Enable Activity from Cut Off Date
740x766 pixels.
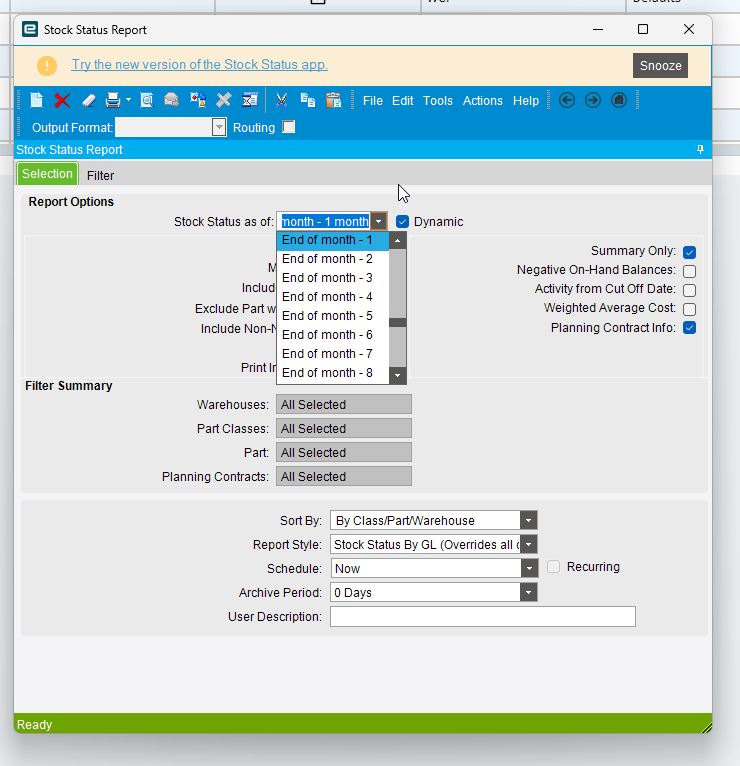(x=689, y=290)
